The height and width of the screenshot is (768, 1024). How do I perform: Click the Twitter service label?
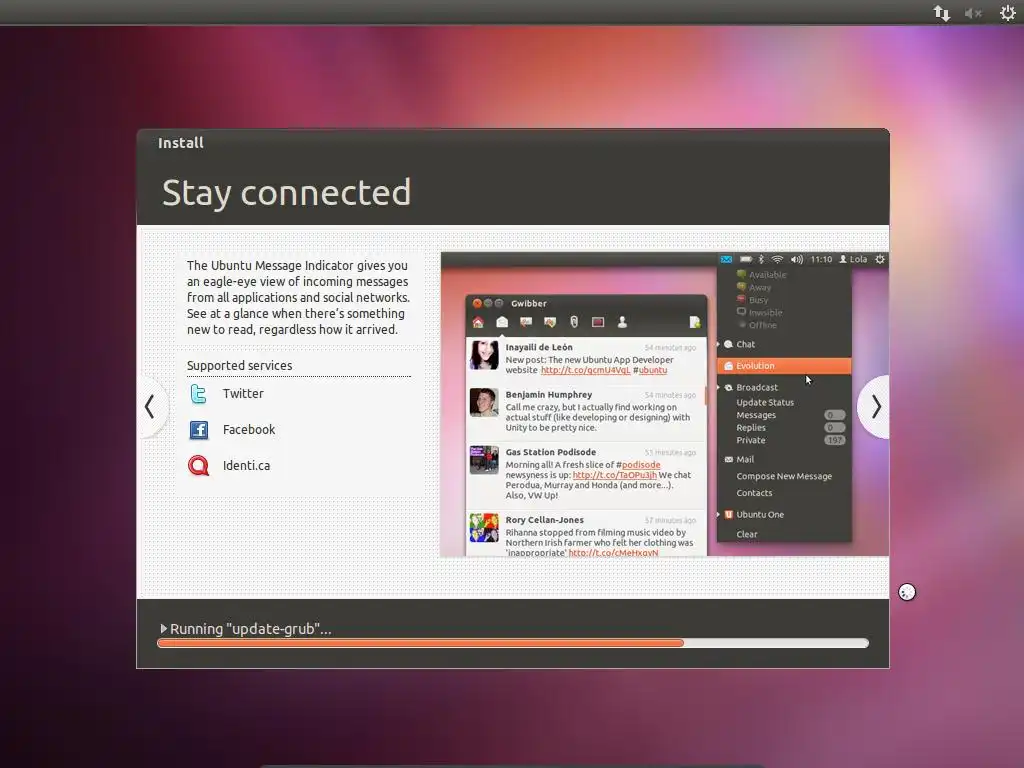click(x=243, y=394)
